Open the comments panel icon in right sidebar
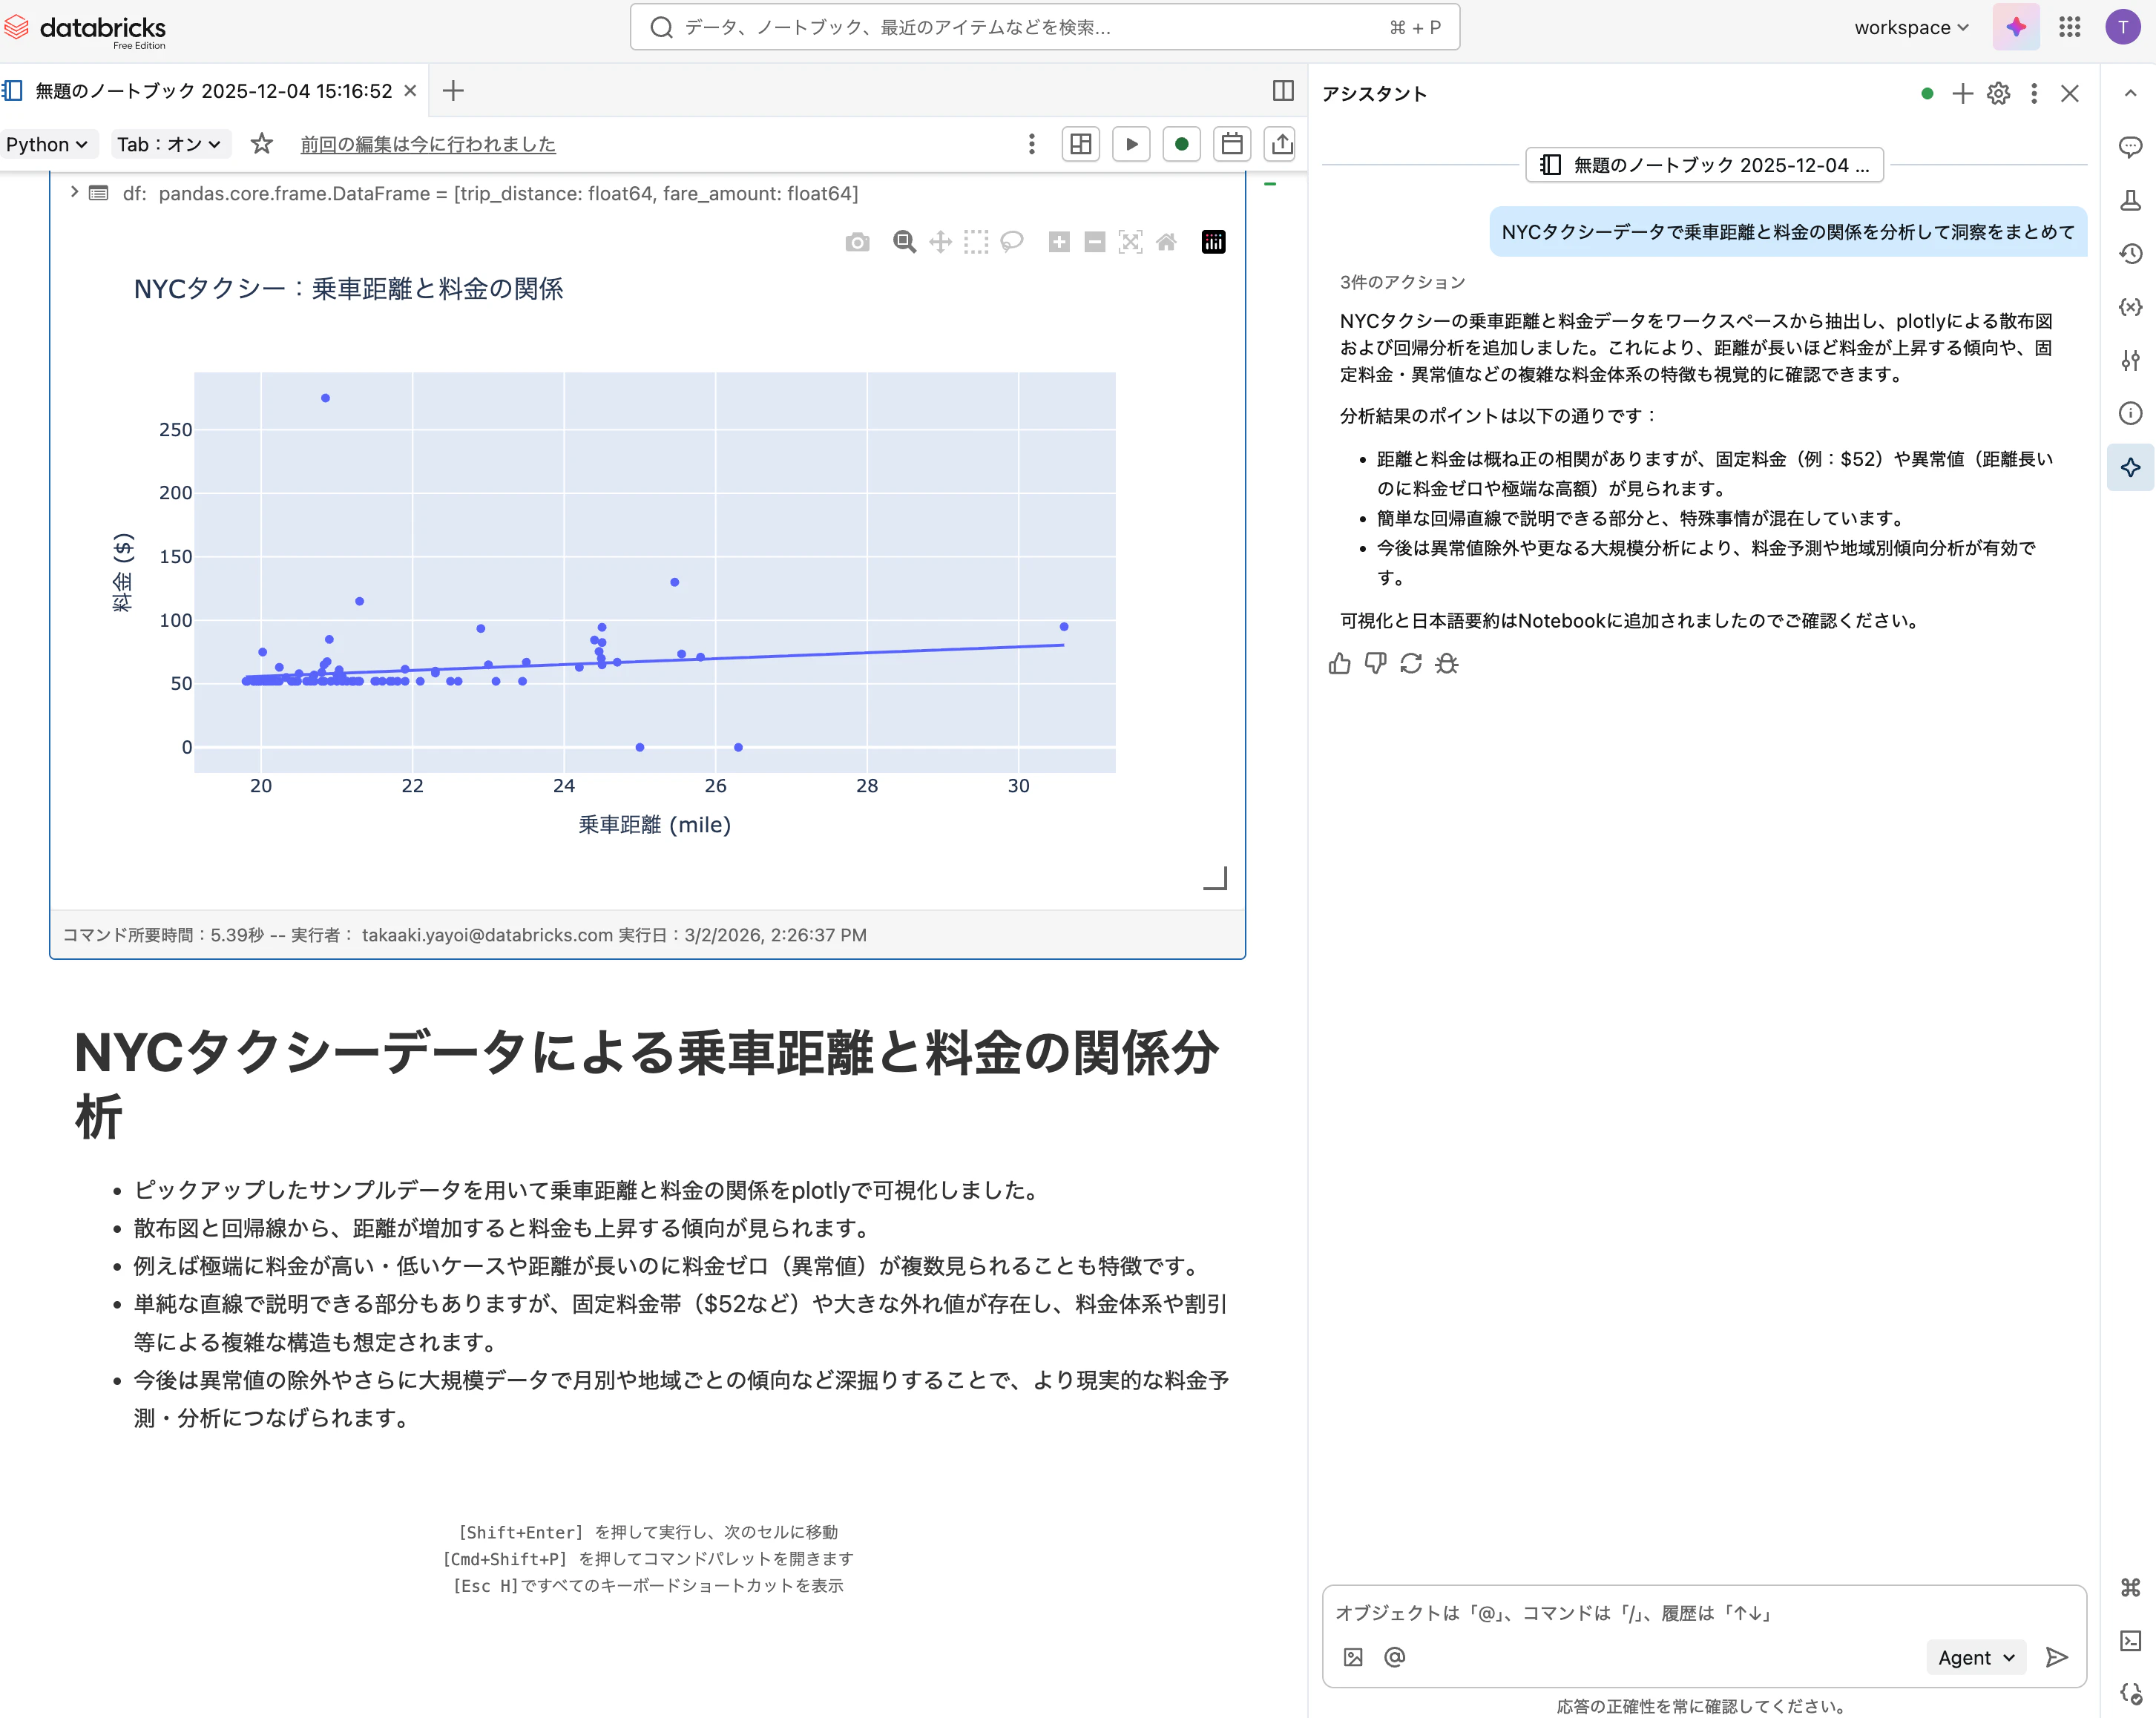The height and width of the screenshot is (1718, 2156). tap(2130, 147)
